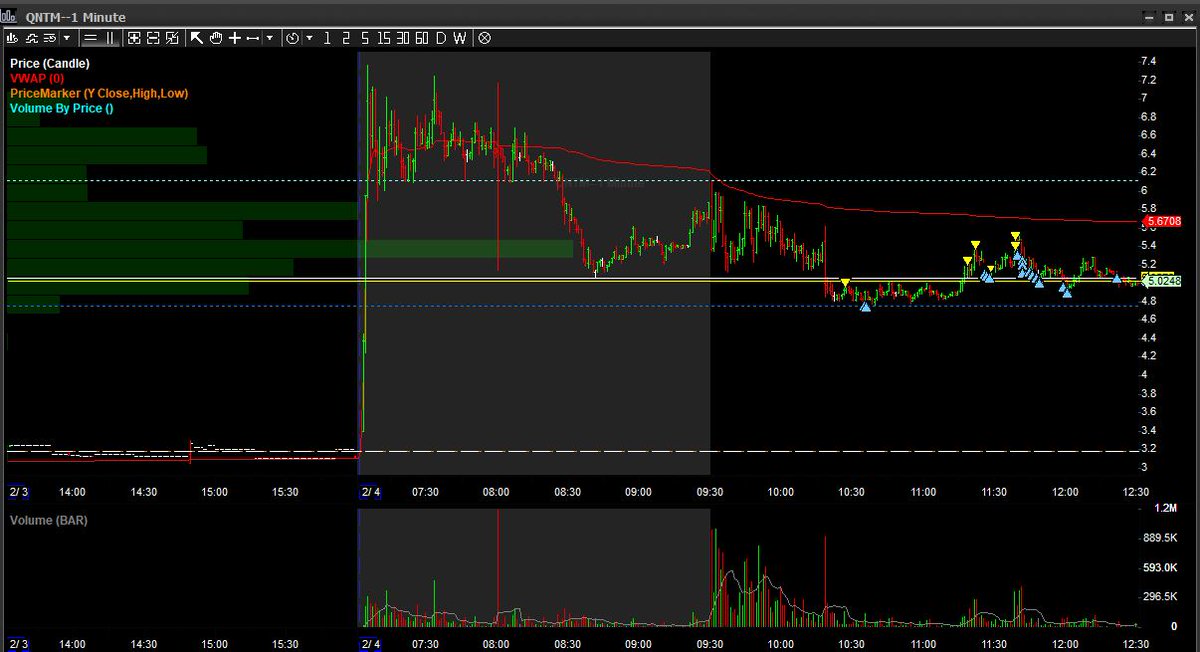Screen dimensions: 1200x652
Task: Switch chart to 1 minute interval
Action: [x=327, y=38]
